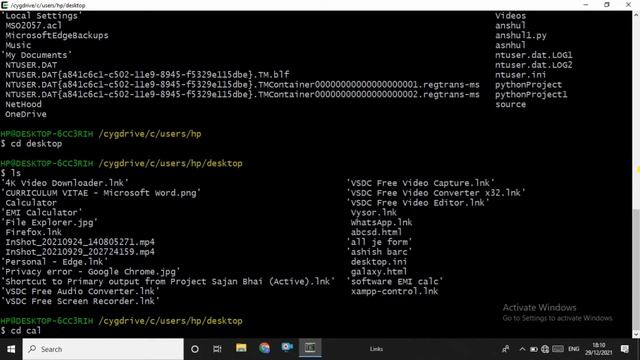
Task: Open Google Chrome from the taskbar
Action: 264,348
